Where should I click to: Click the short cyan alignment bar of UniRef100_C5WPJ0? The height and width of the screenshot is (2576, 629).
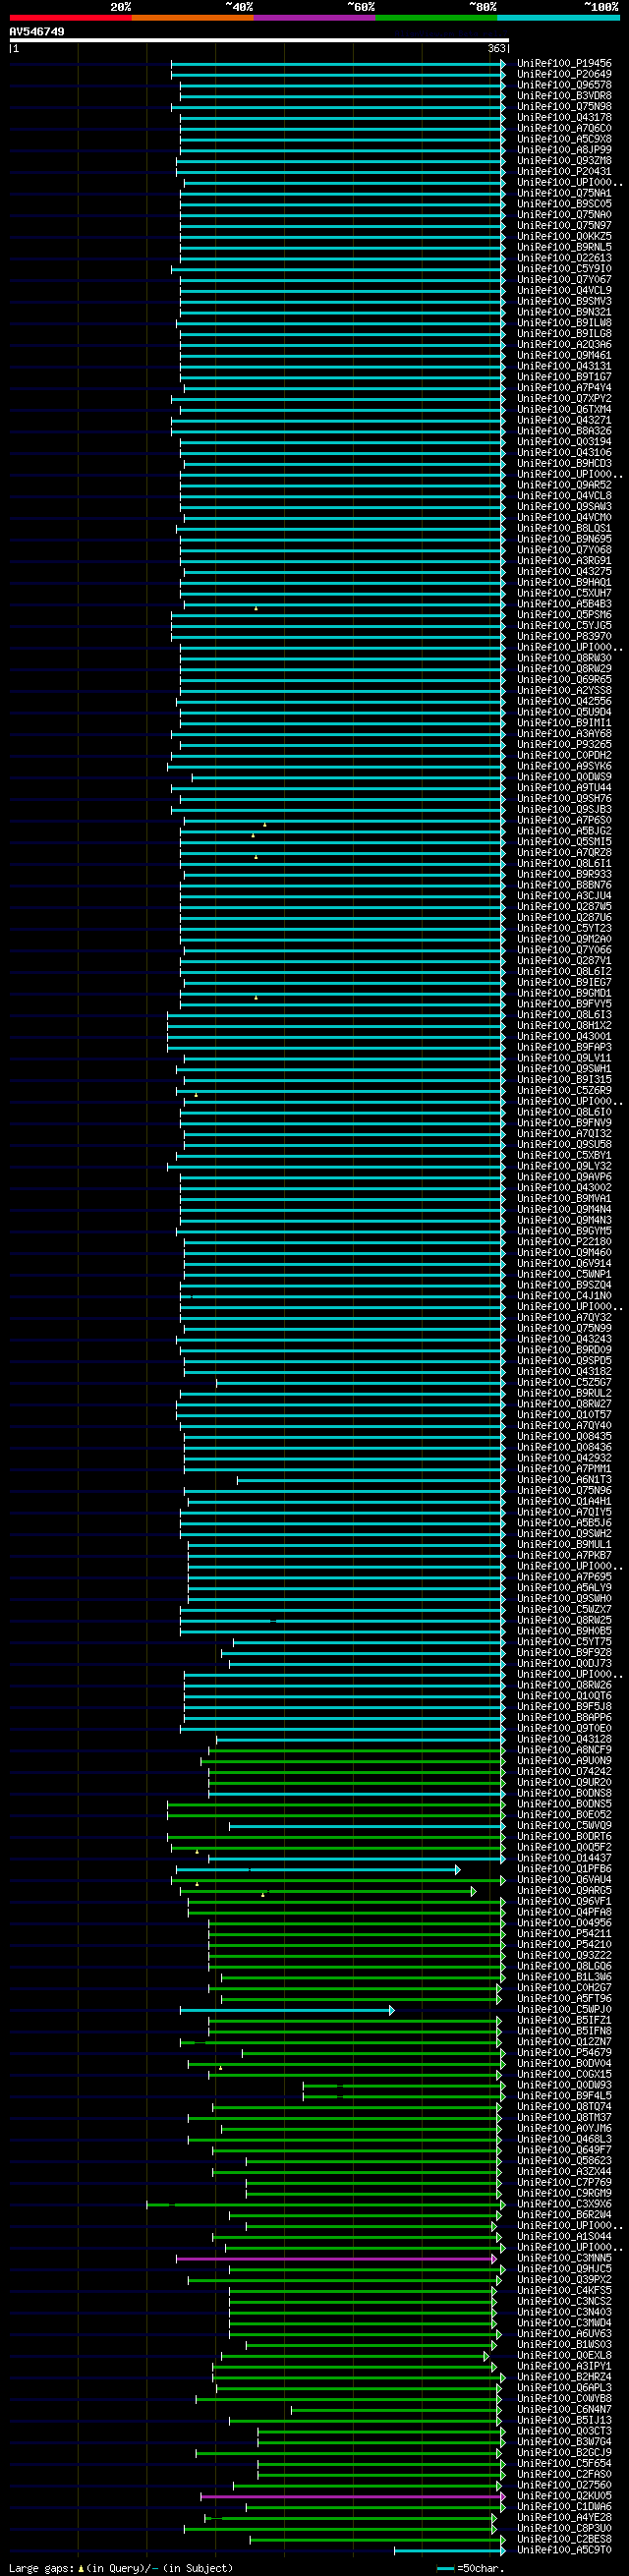(287, 2010)
